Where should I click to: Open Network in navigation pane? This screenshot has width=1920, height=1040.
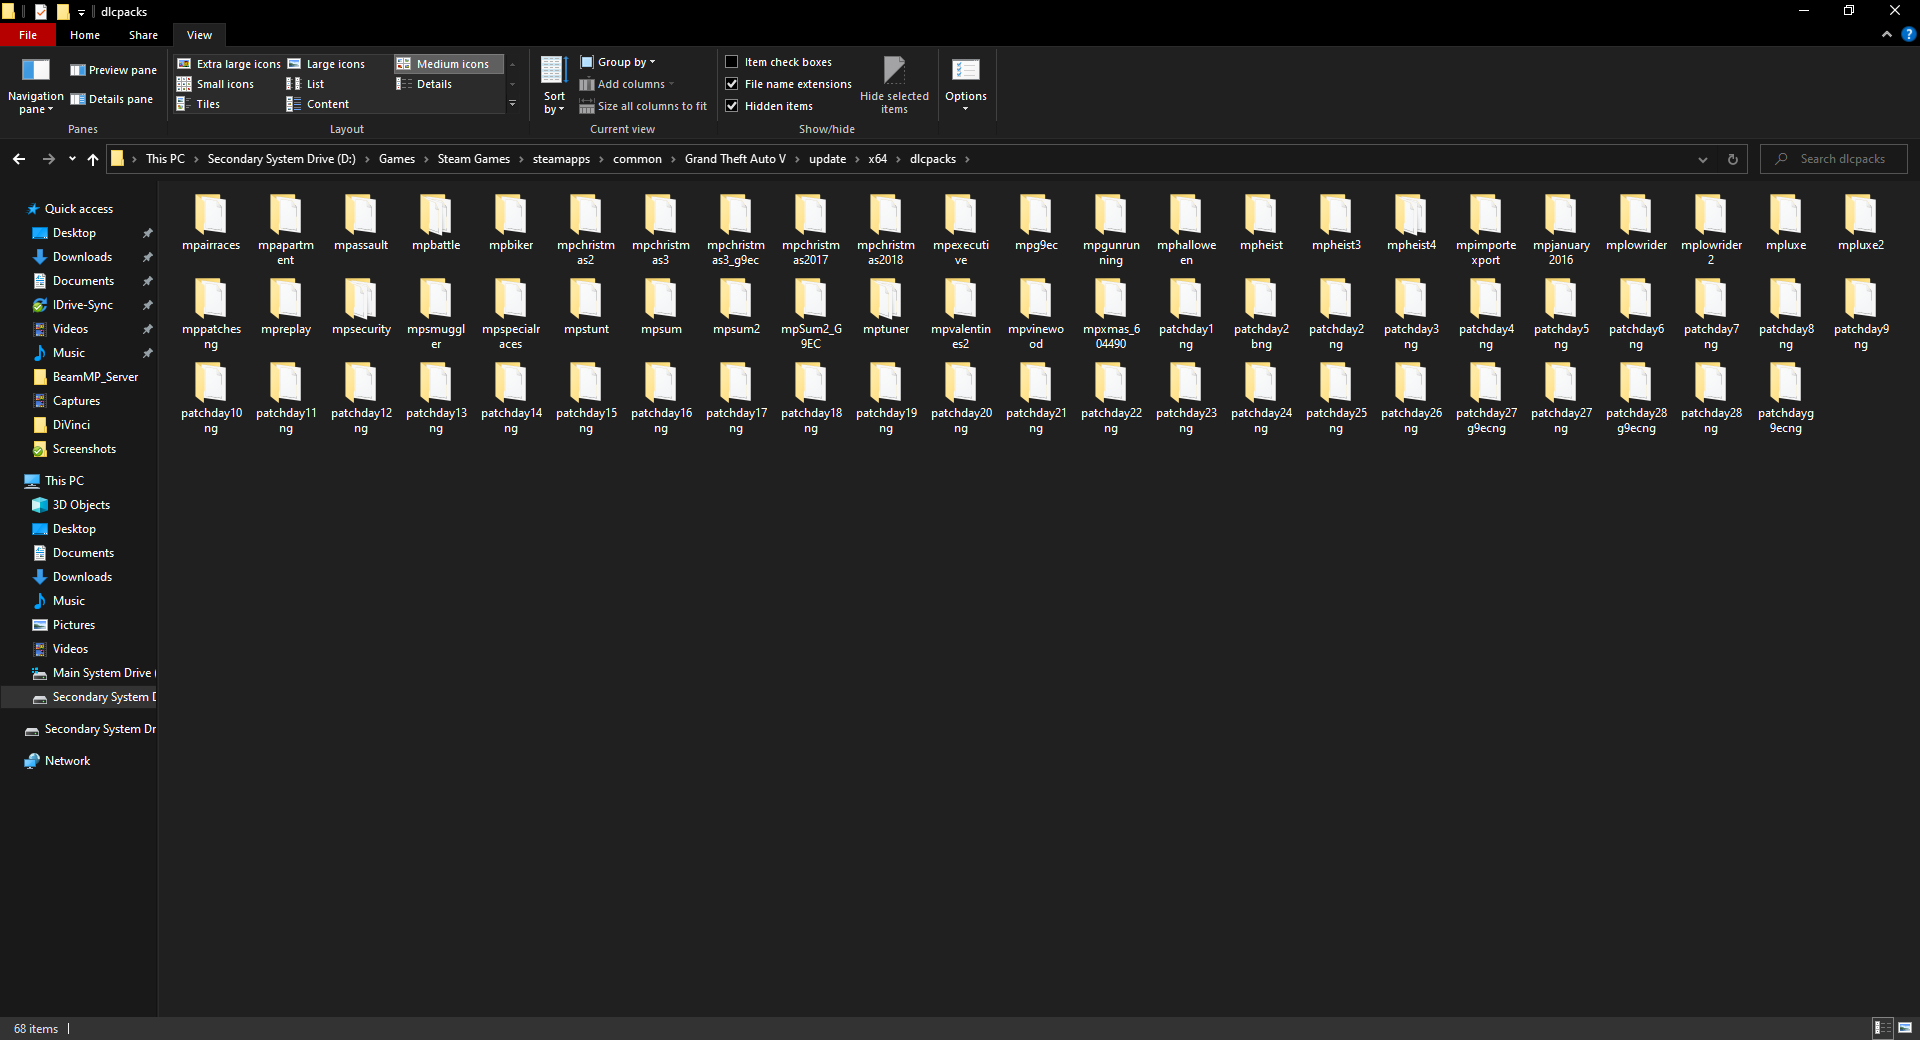click(x=67, y=761)
